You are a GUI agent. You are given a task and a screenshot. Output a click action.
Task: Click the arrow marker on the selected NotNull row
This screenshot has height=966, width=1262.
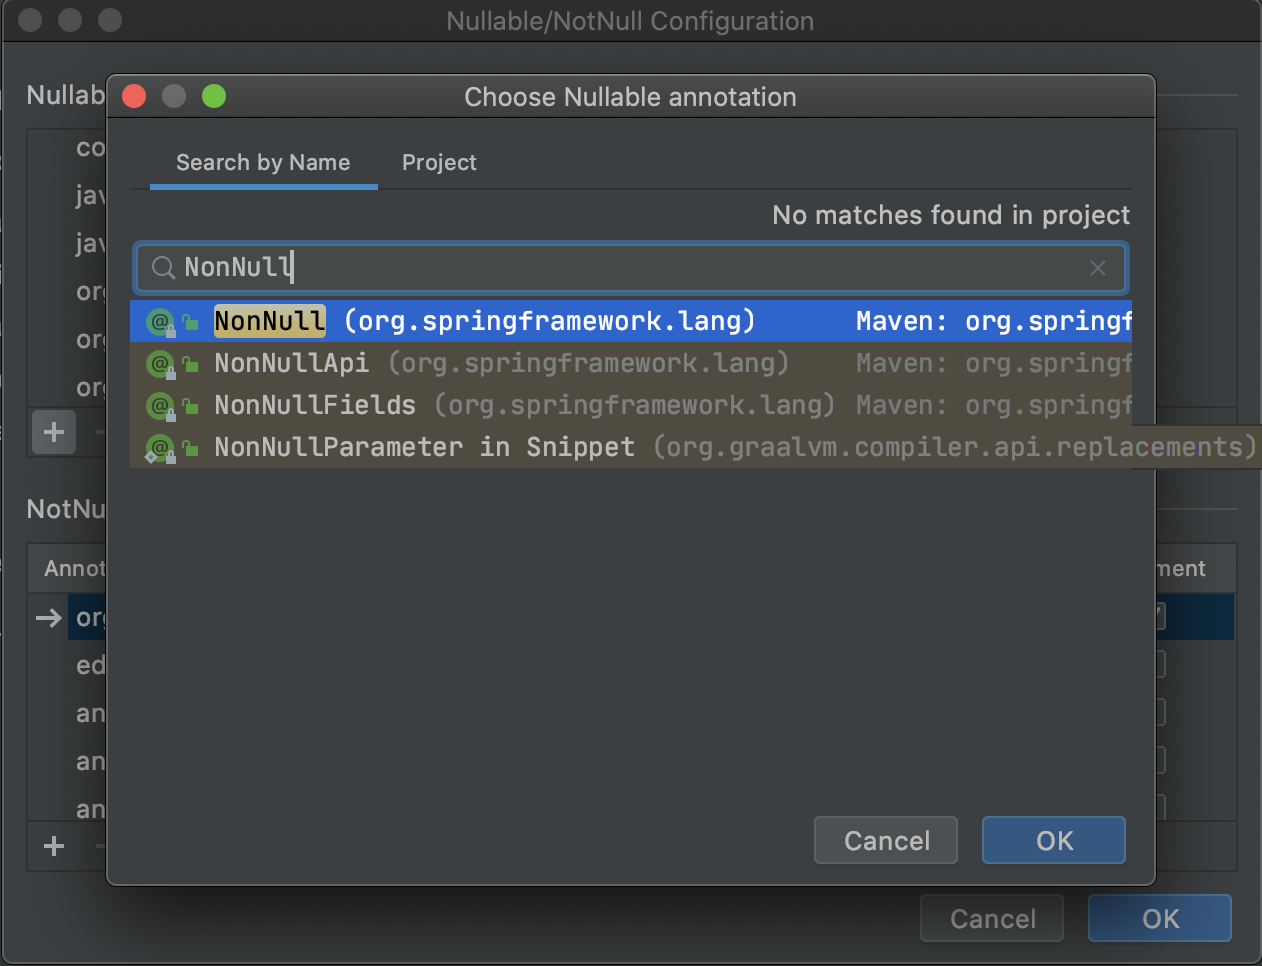(48, 618)
